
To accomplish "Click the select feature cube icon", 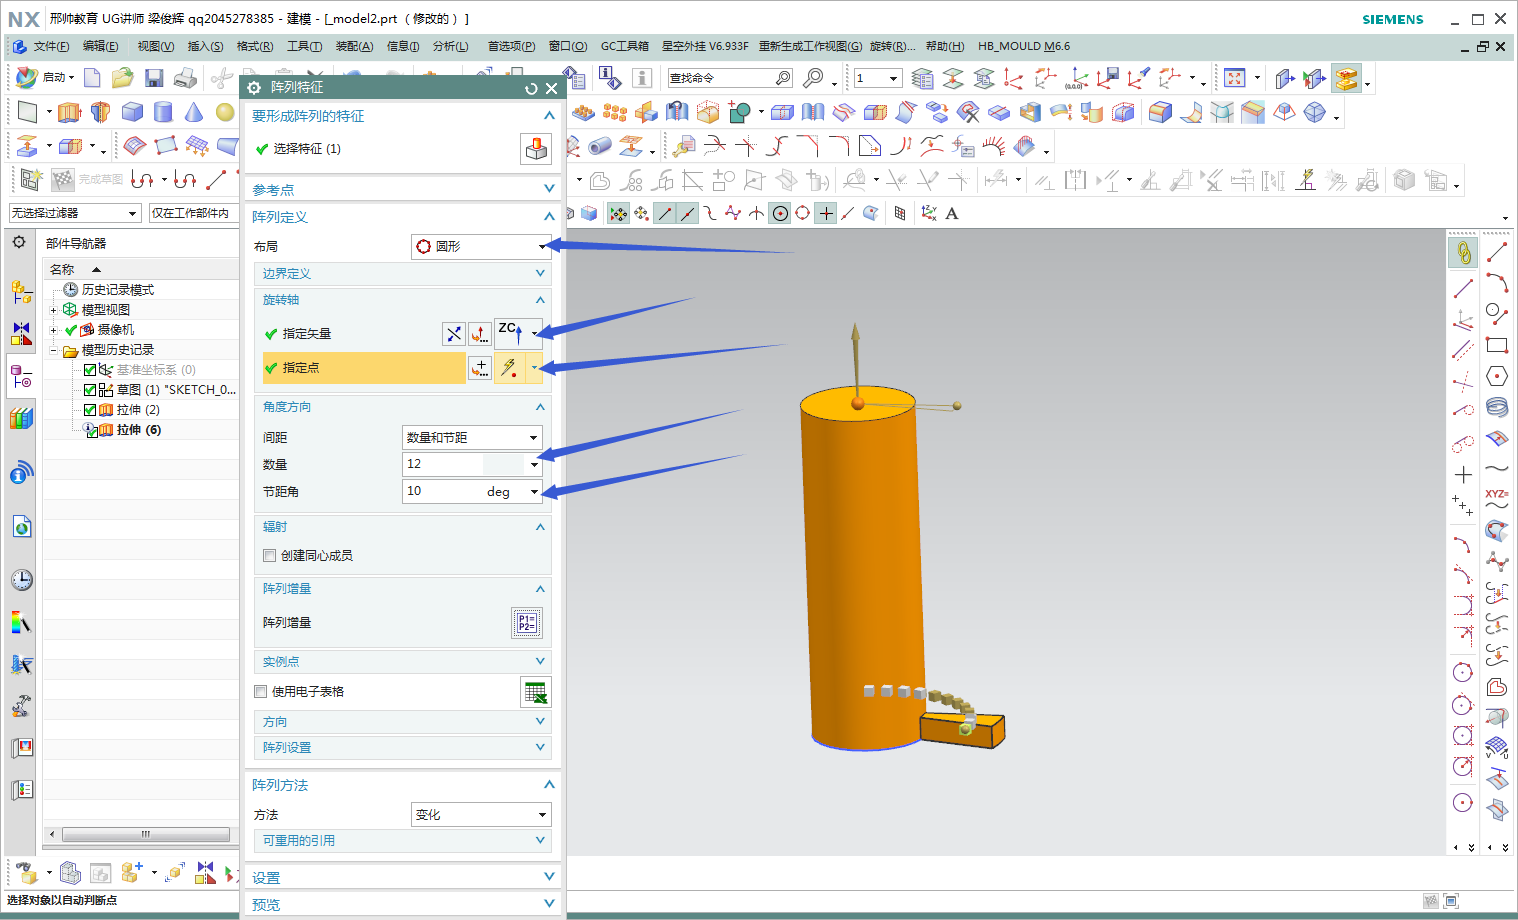I will 536,149.
